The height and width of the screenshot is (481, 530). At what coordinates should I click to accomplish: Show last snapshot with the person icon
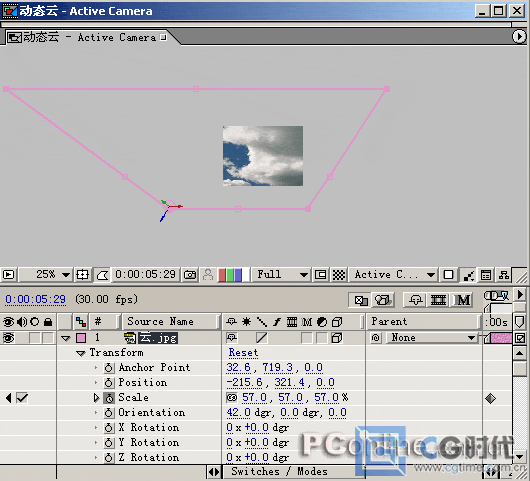[208, 274]
